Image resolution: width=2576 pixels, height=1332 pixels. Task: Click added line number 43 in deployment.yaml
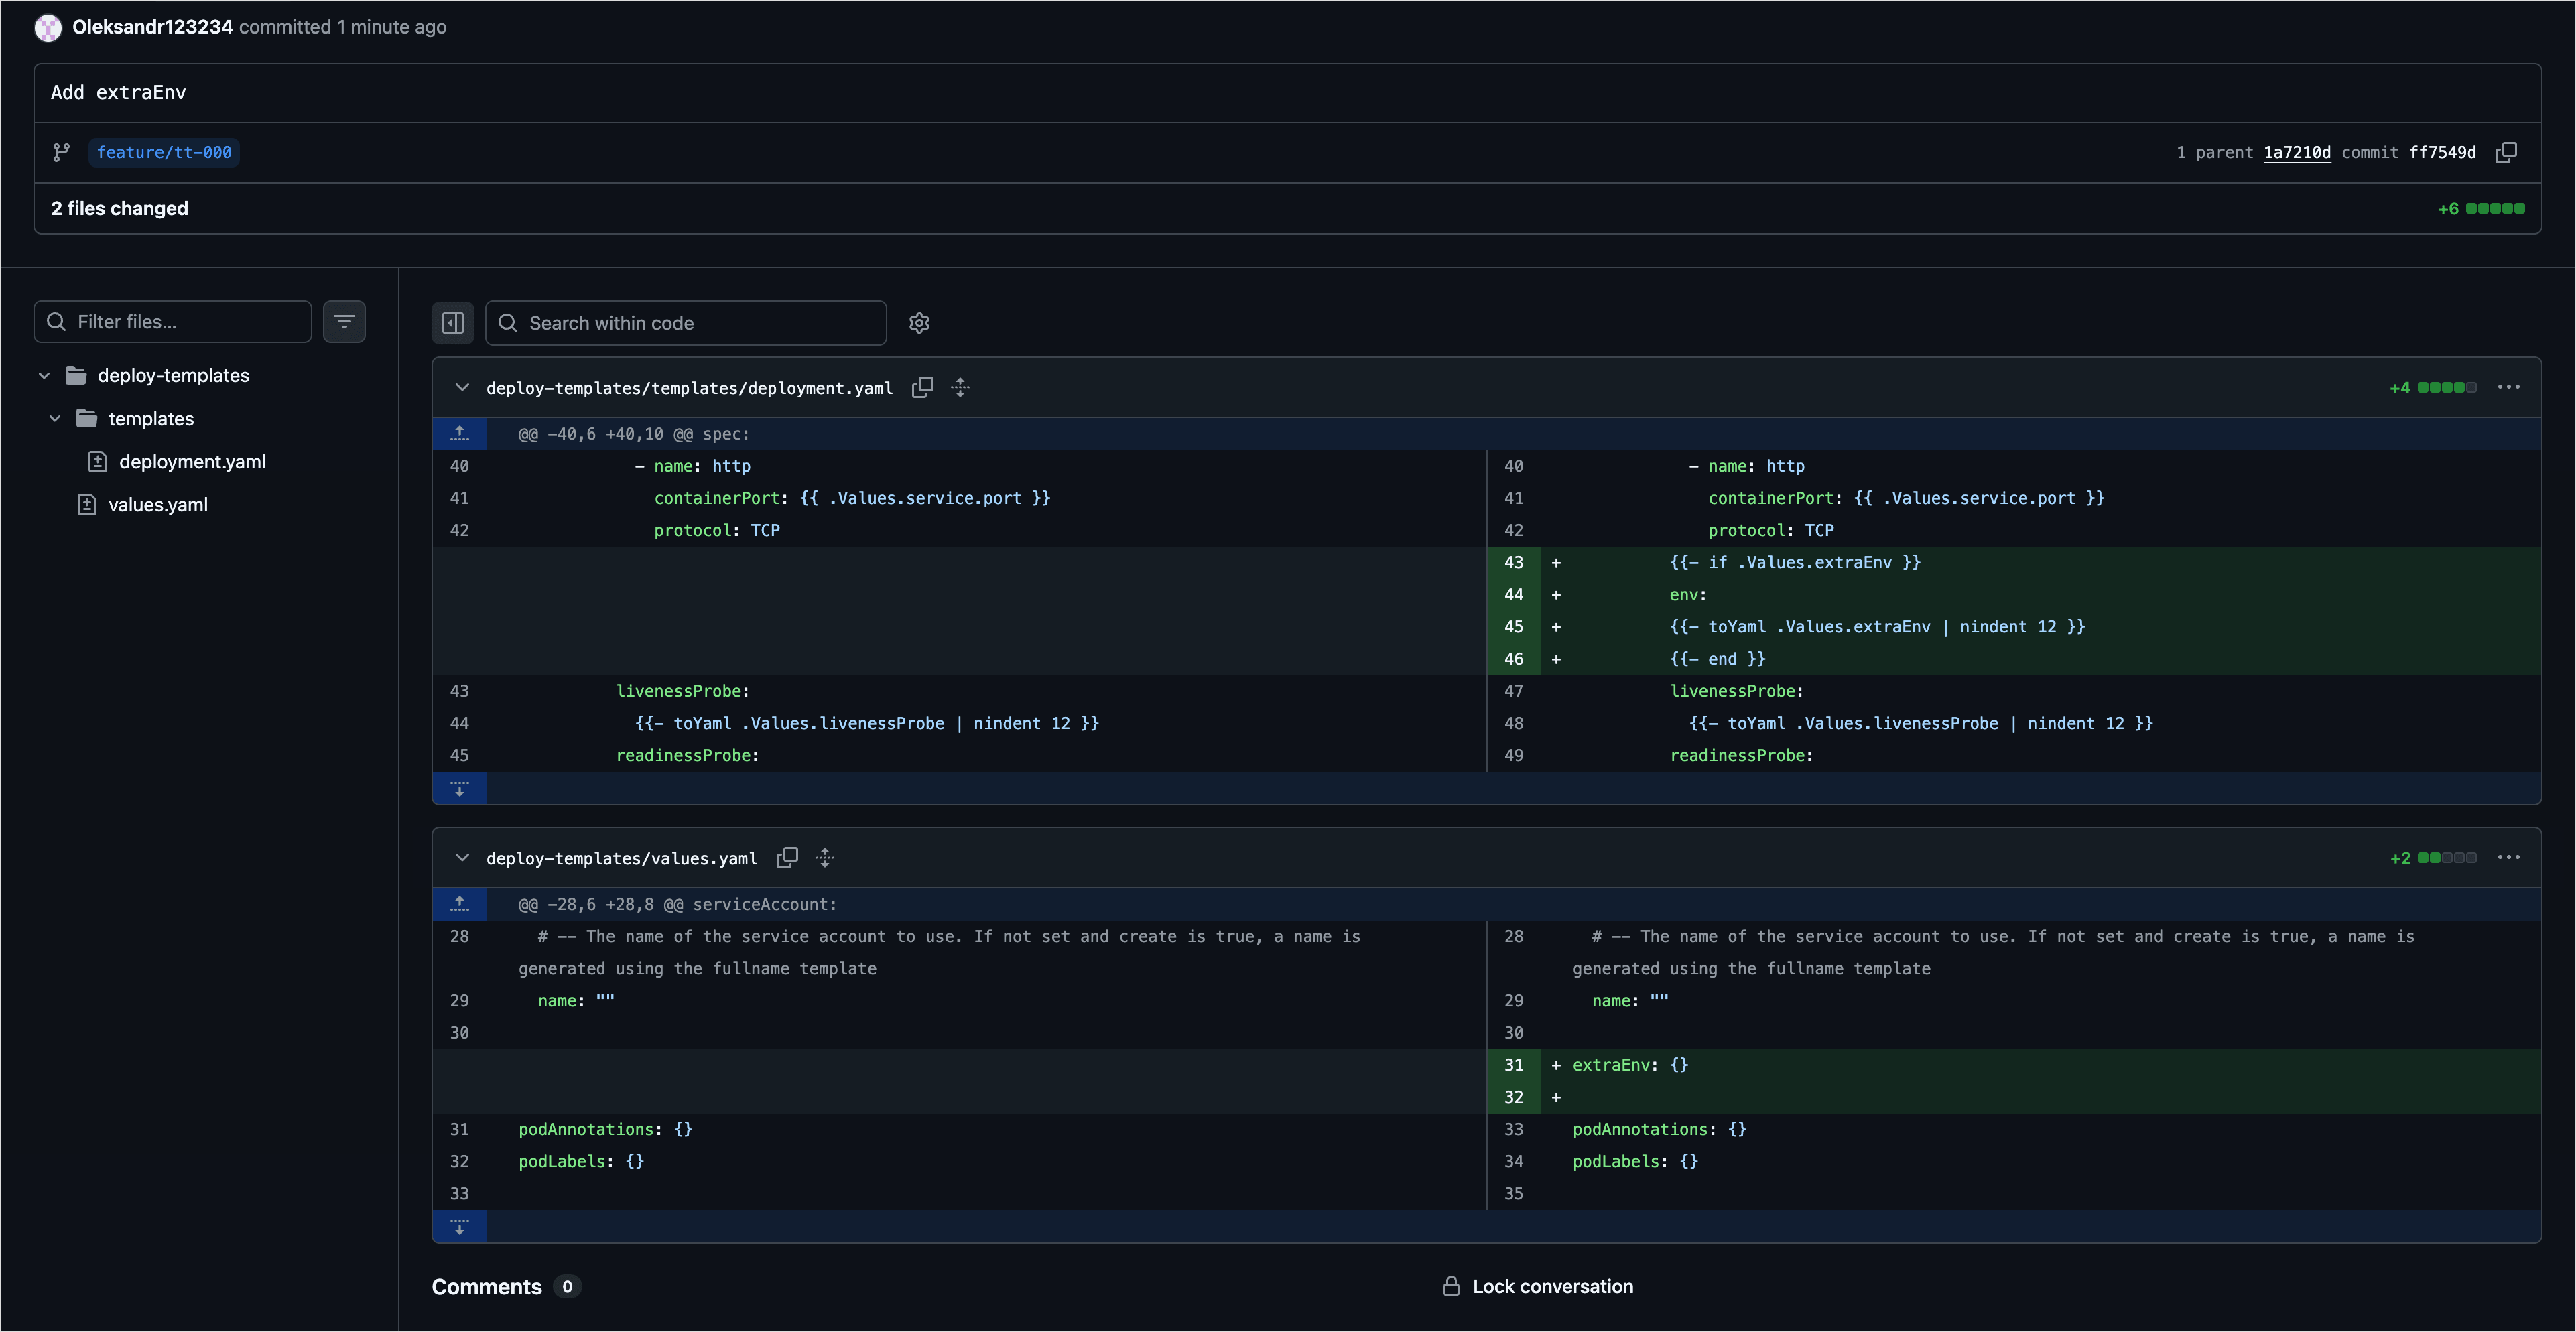click(1514, 563)
